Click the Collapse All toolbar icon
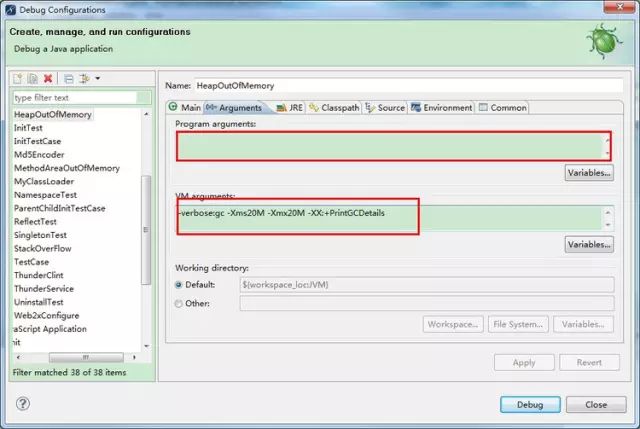640x429 pixels. (x=69, y=78)
